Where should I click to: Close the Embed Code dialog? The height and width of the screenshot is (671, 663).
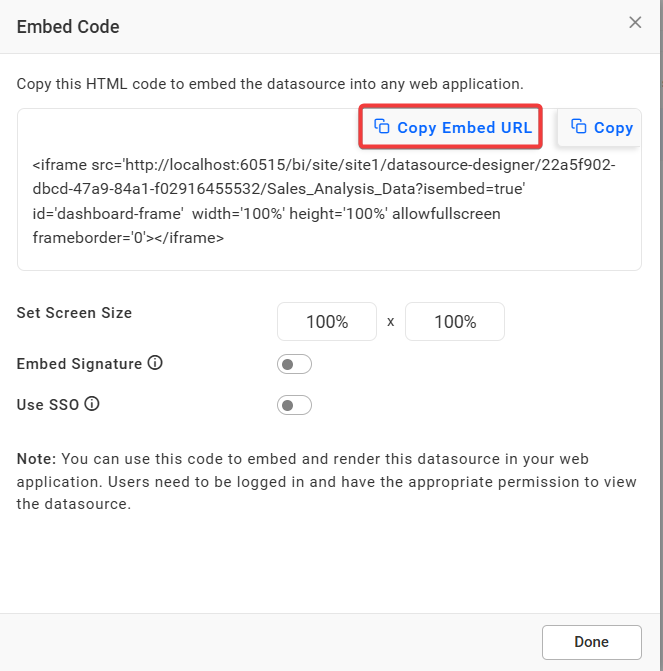coord(635,22)
